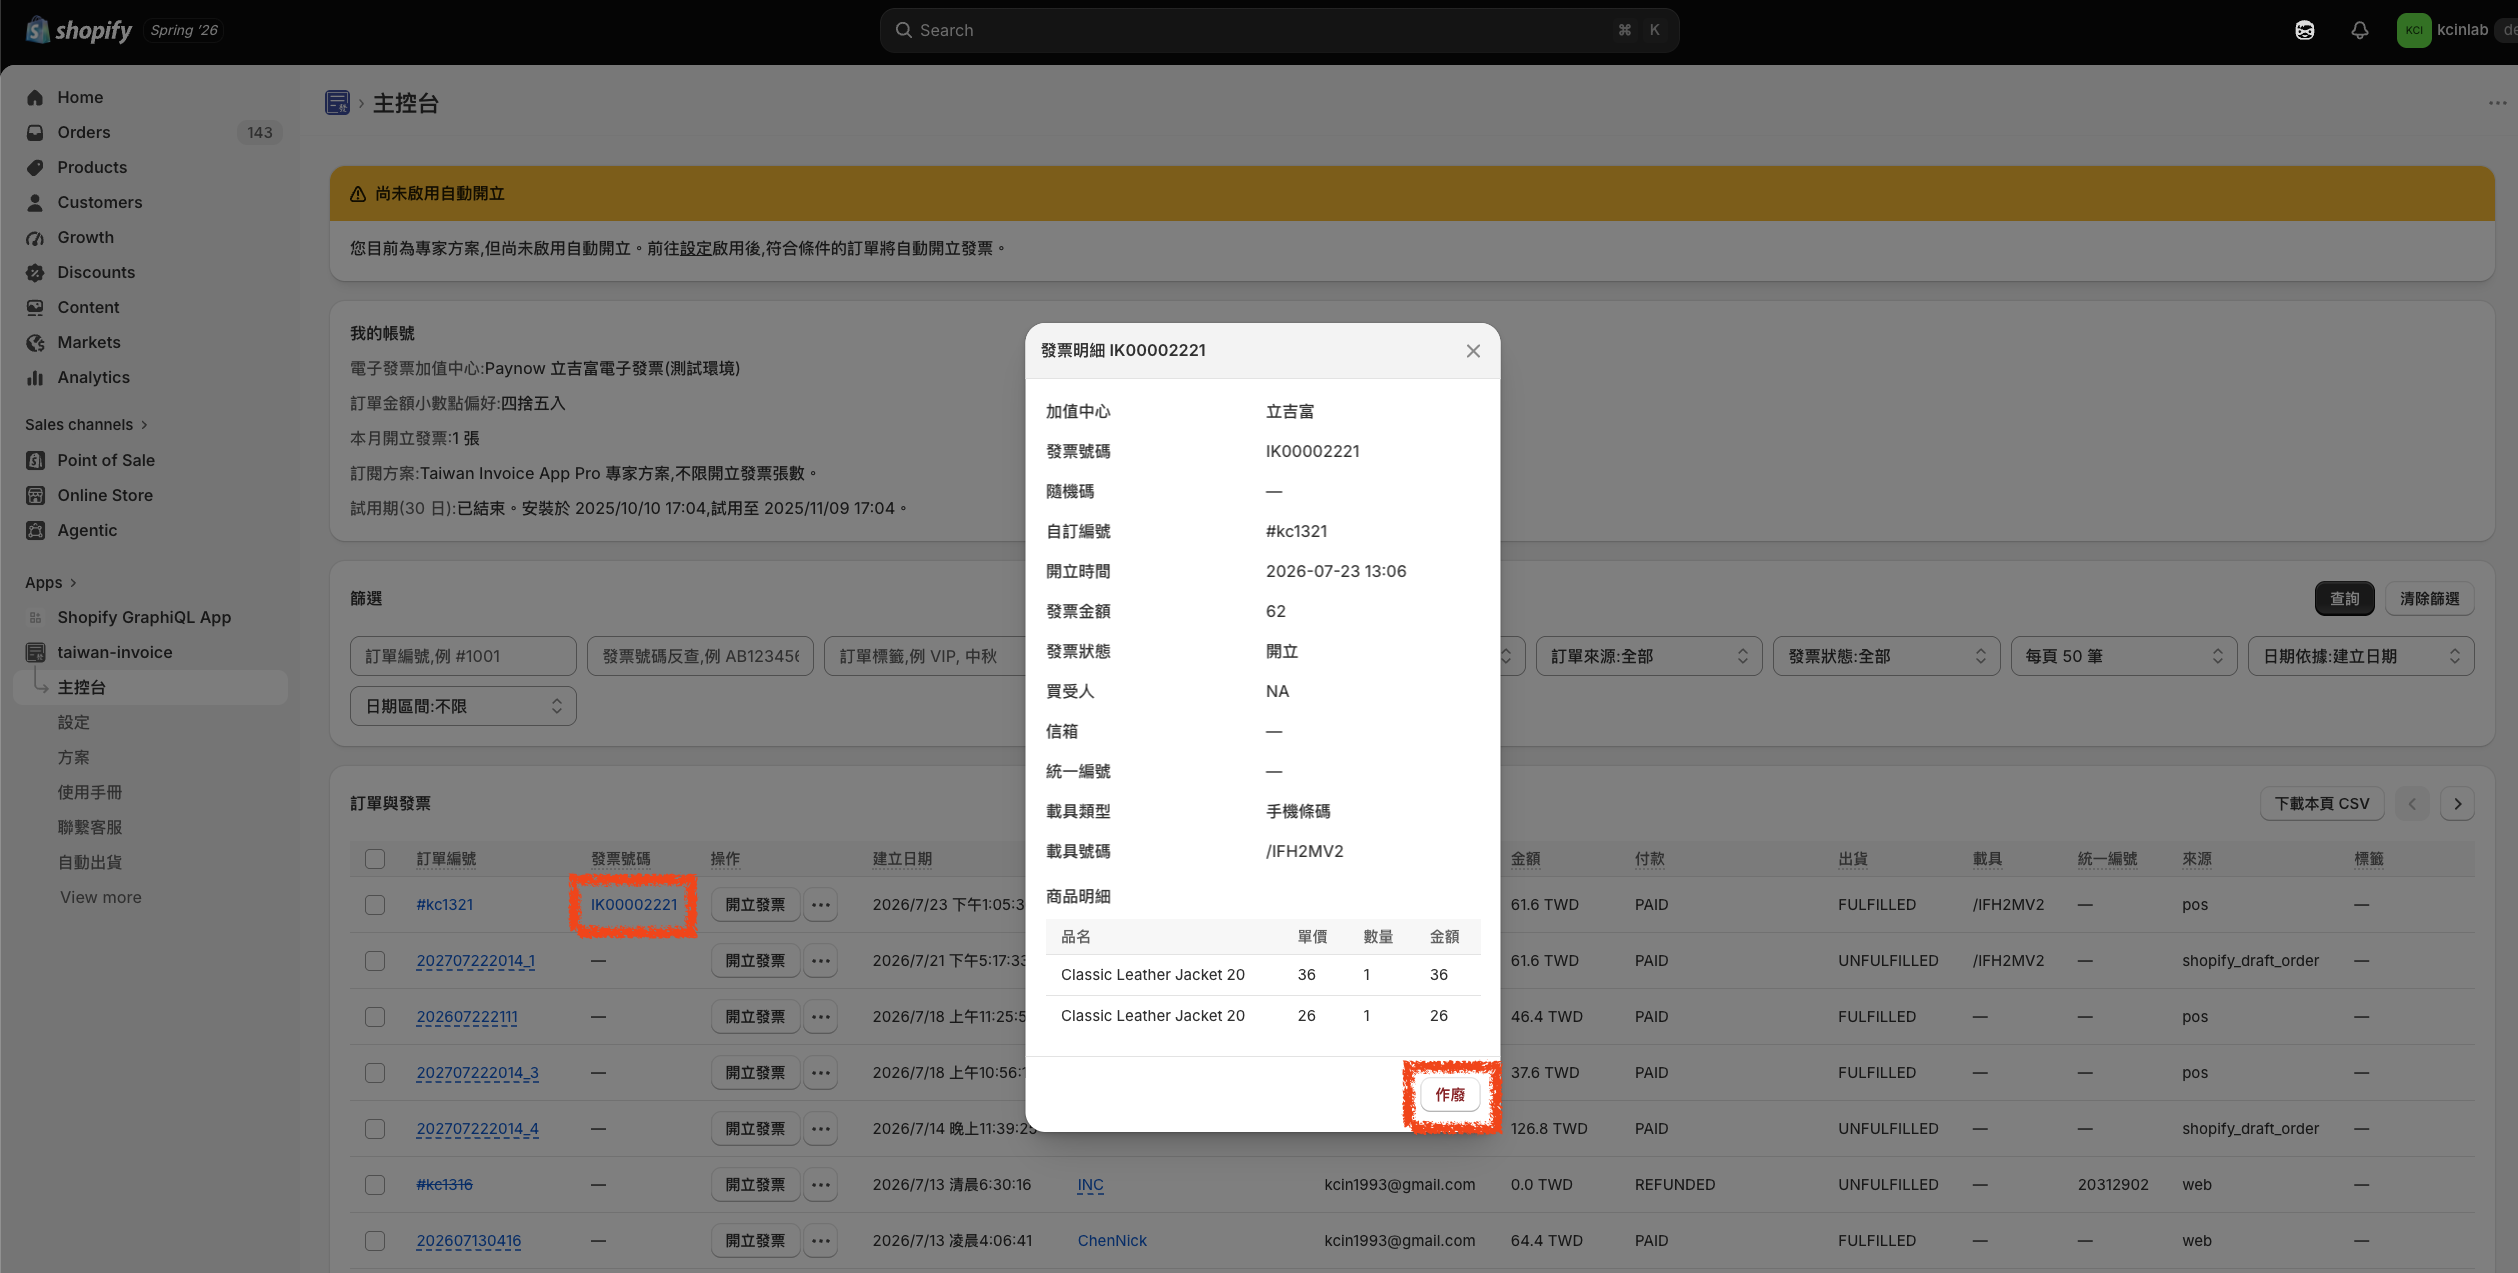
Task: Click the Online Store icon
Action: pos(35,495)
